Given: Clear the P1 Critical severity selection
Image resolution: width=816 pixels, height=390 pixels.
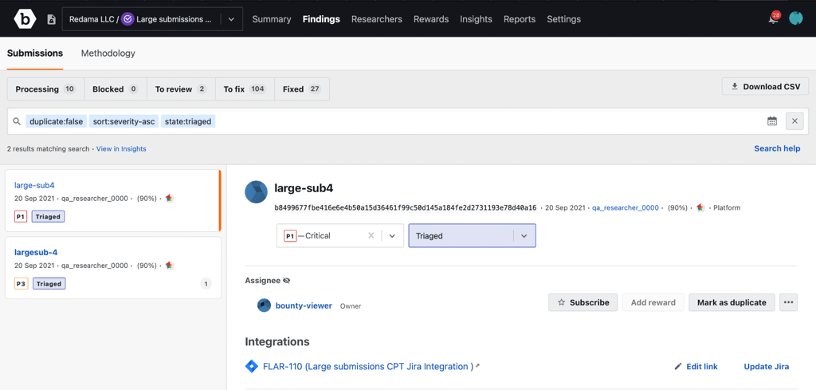Looking at the screenshot, I should click(371, 236).
